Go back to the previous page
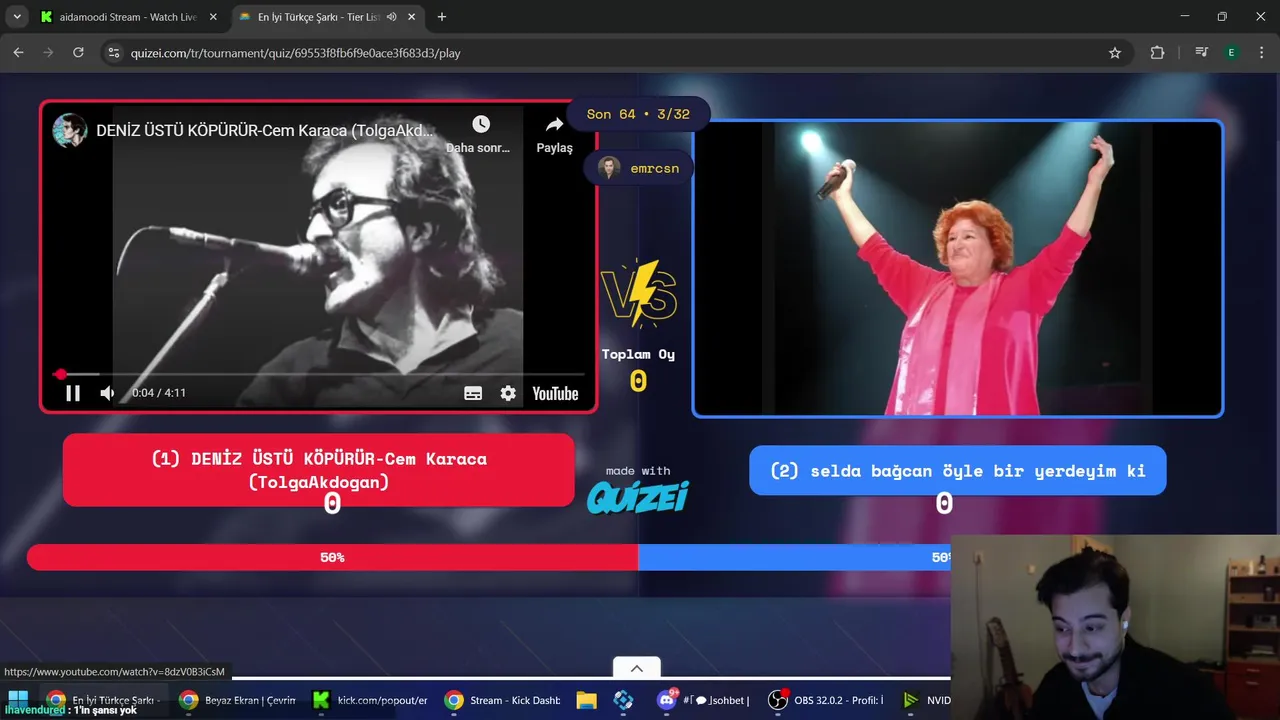This screenshot has height=720, width=1280. coord(18,53)
